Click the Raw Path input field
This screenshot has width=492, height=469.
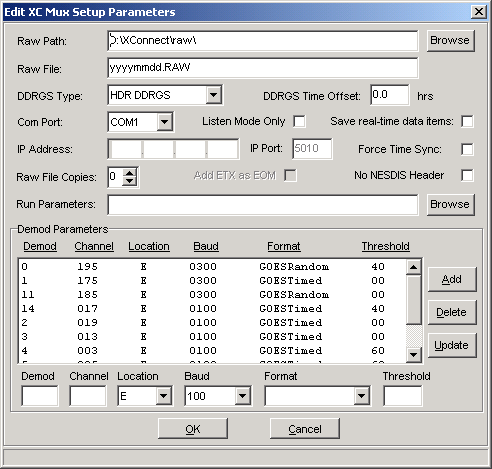click(x=263, y=41)
